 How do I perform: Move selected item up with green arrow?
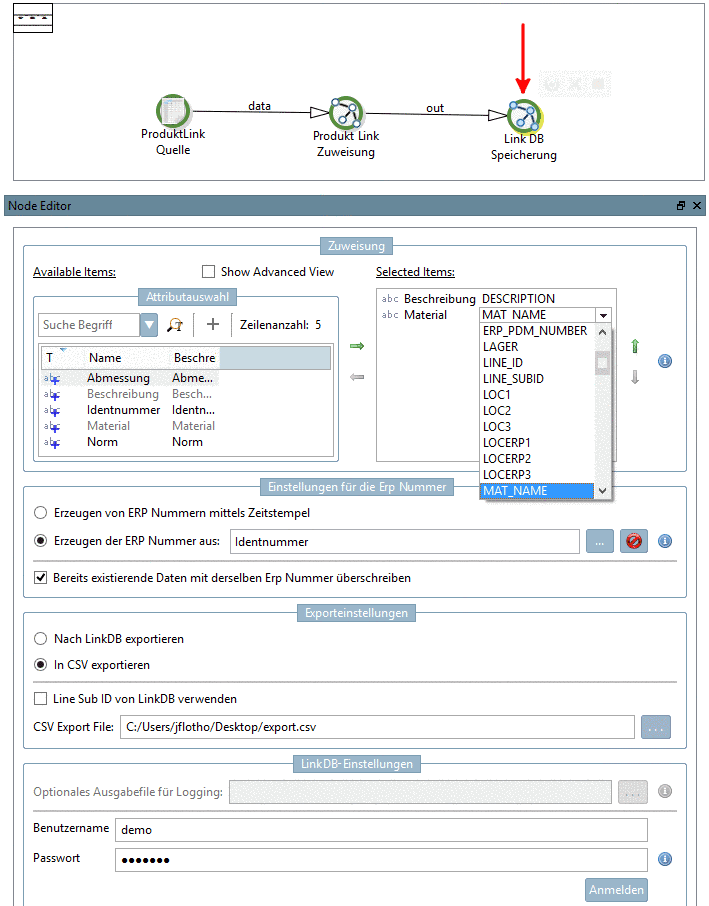click(635, 346)
